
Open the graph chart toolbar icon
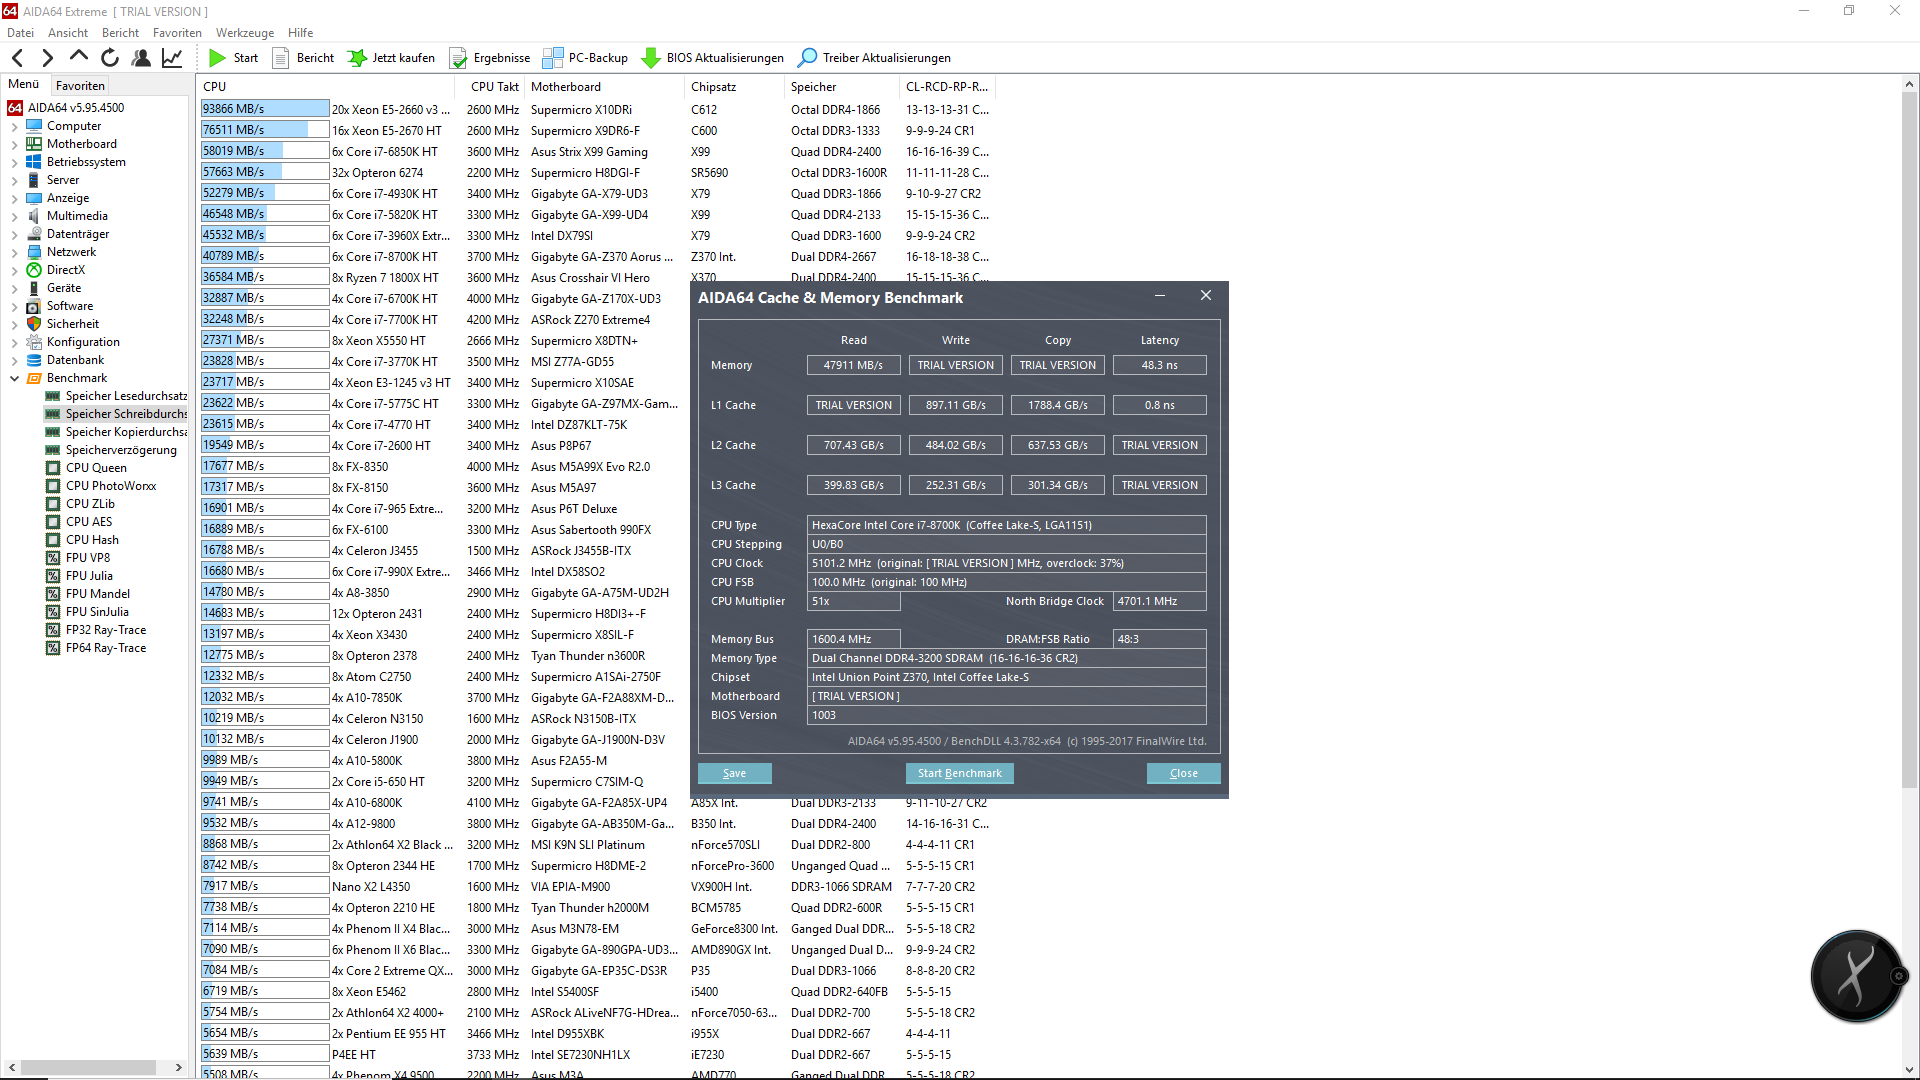click(x=172, y=58)
